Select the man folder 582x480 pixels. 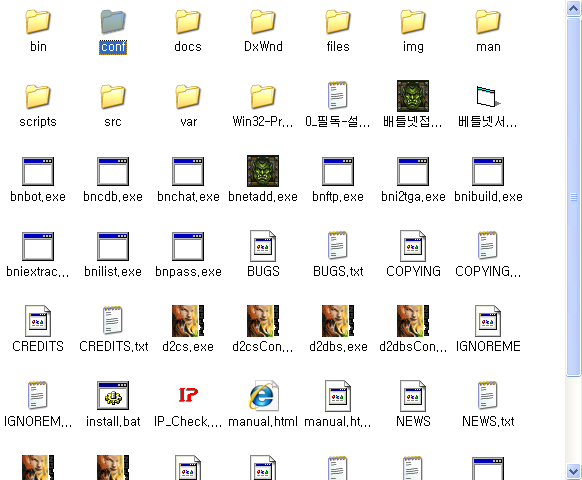[x=488, y=22]
